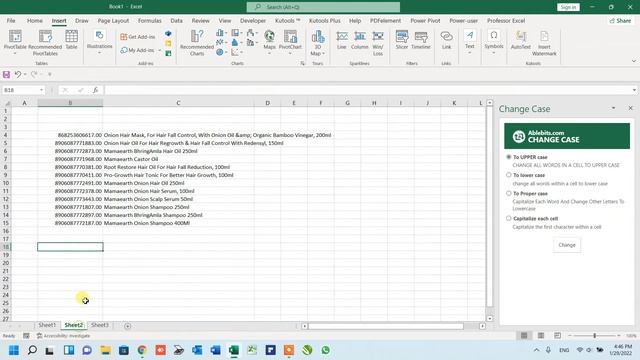The image size is (640, 360).
Task: Switch to Page Layout view
Action: [541, 336]
